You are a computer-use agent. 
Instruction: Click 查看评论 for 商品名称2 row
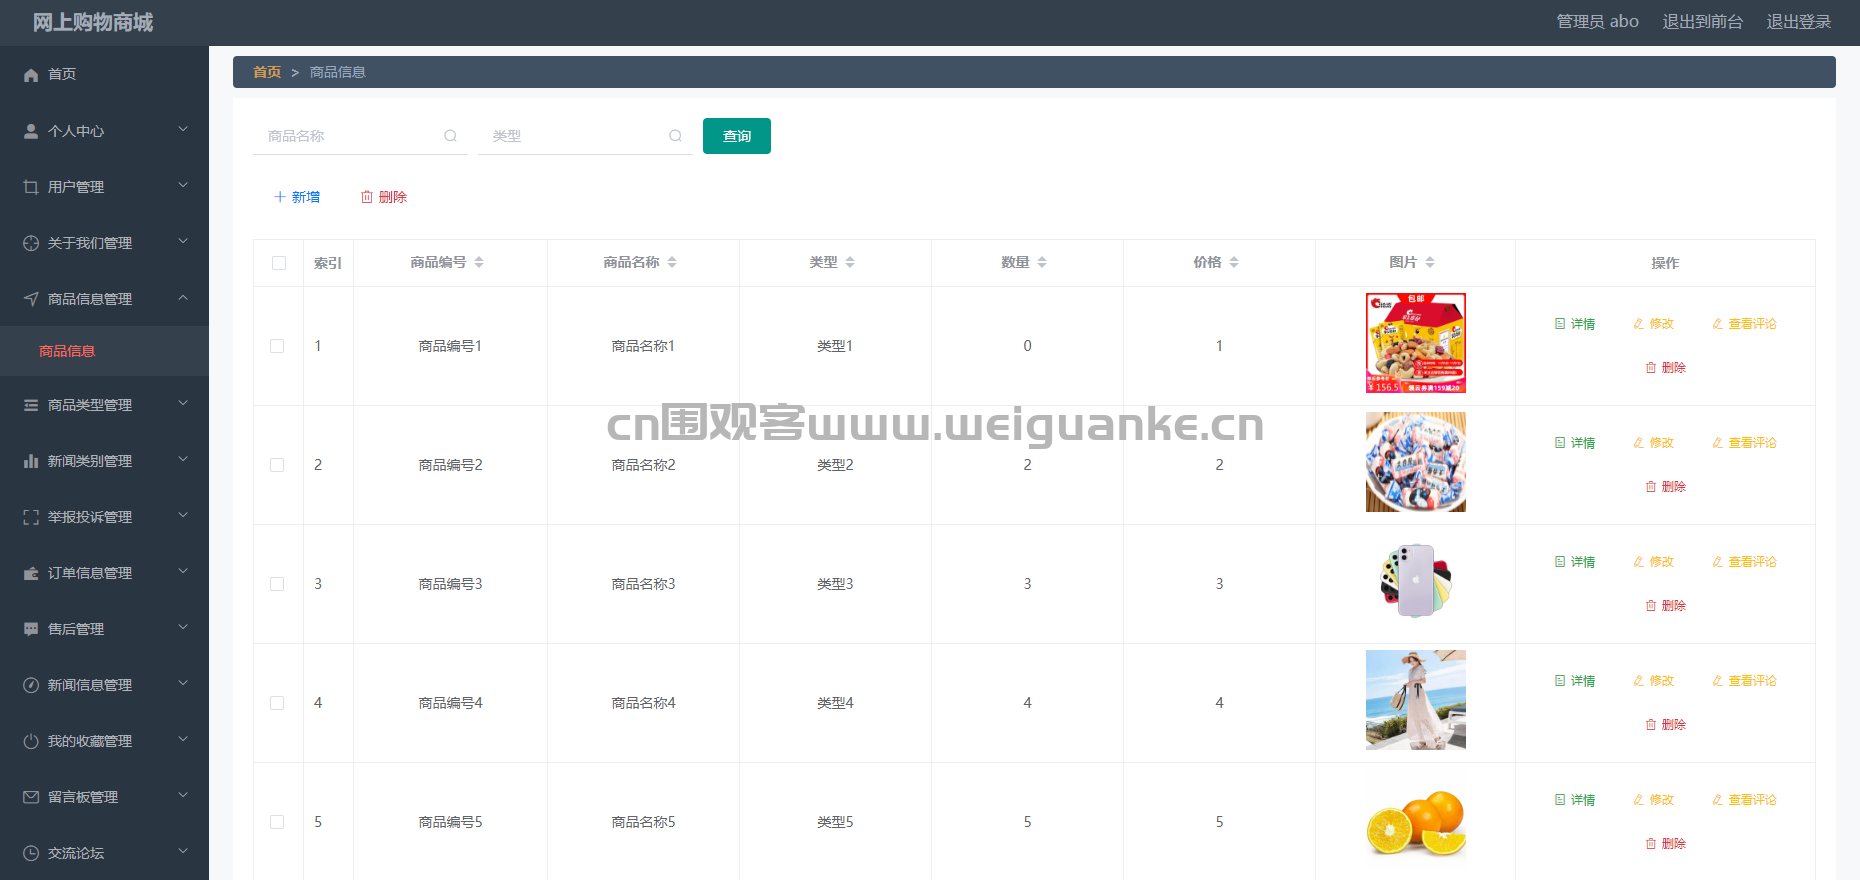click(x=1744, y=443)
